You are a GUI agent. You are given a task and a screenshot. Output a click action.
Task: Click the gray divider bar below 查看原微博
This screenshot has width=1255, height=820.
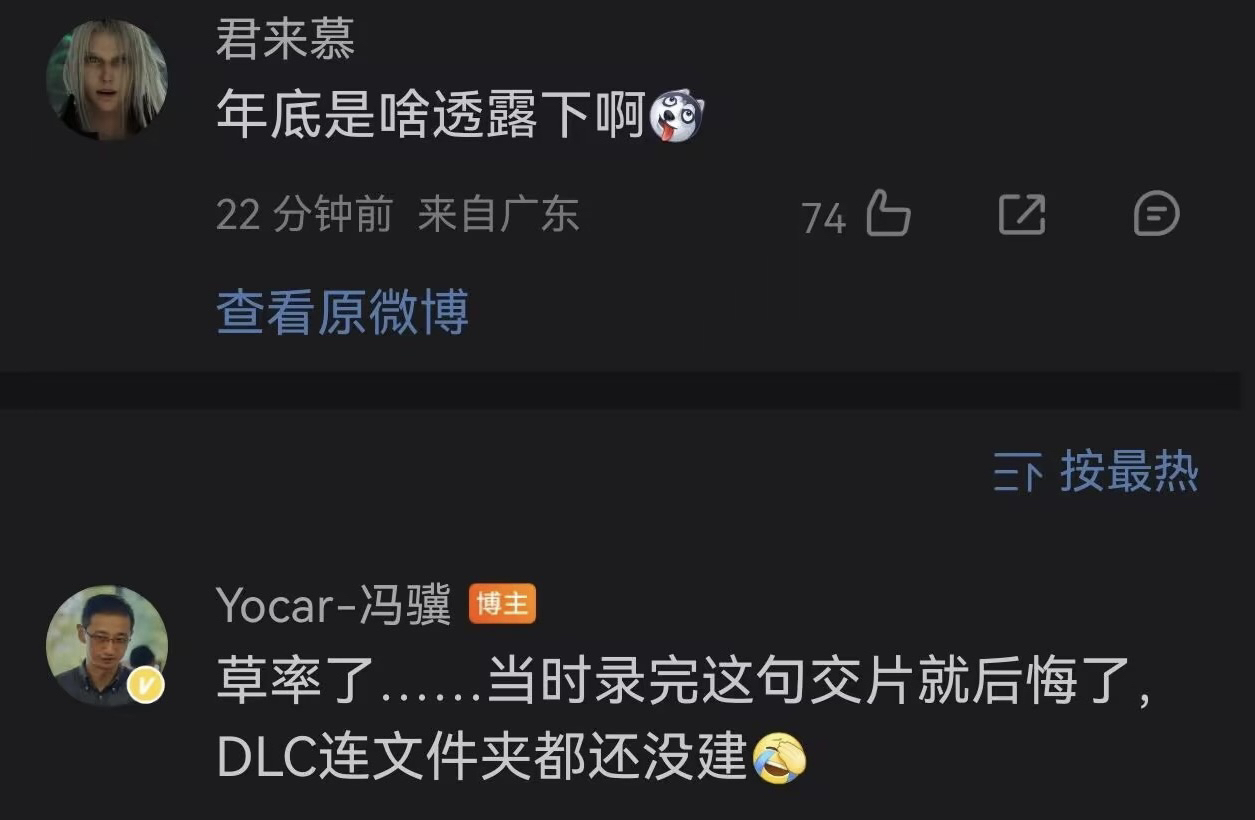(620, 390)
